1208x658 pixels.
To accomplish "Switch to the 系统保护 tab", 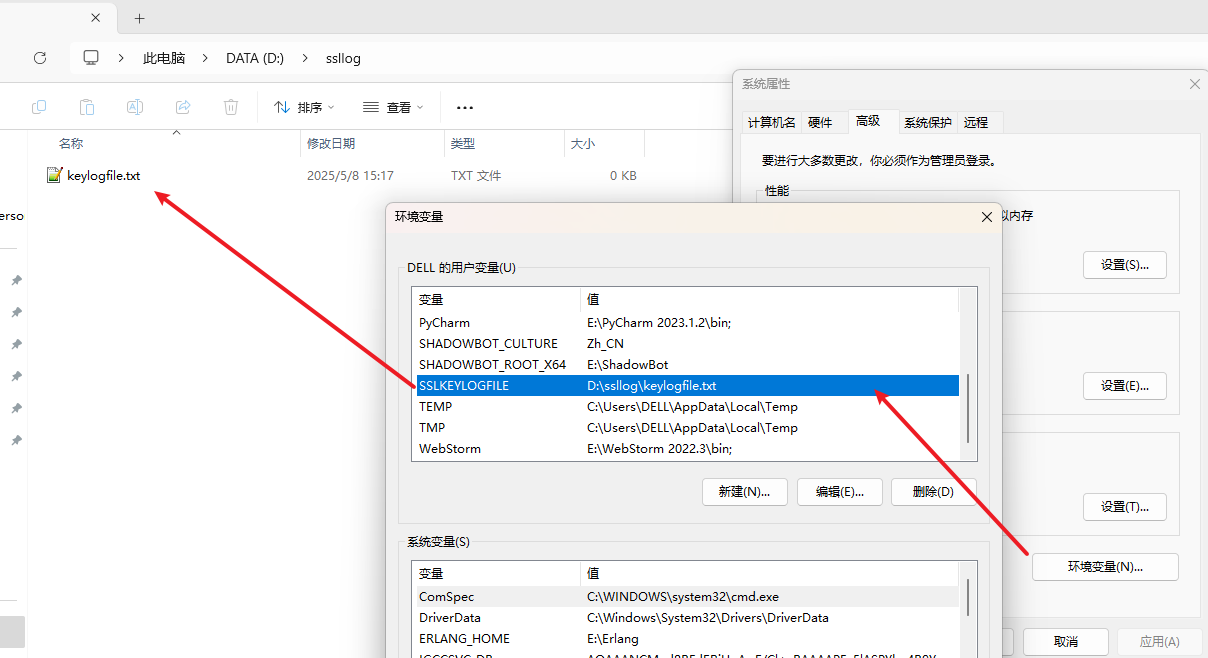I will [x=927, y=122].
